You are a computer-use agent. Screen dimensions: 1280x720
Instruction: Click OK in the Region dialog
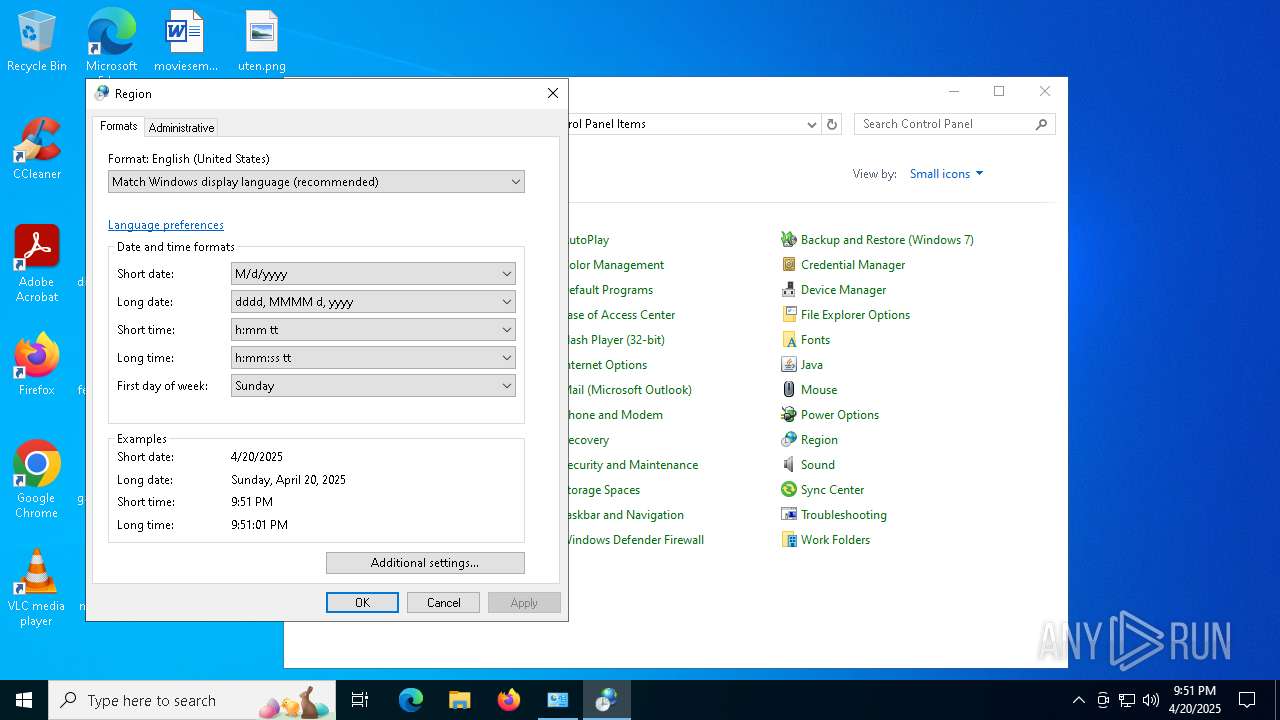(x=362, y=603)
